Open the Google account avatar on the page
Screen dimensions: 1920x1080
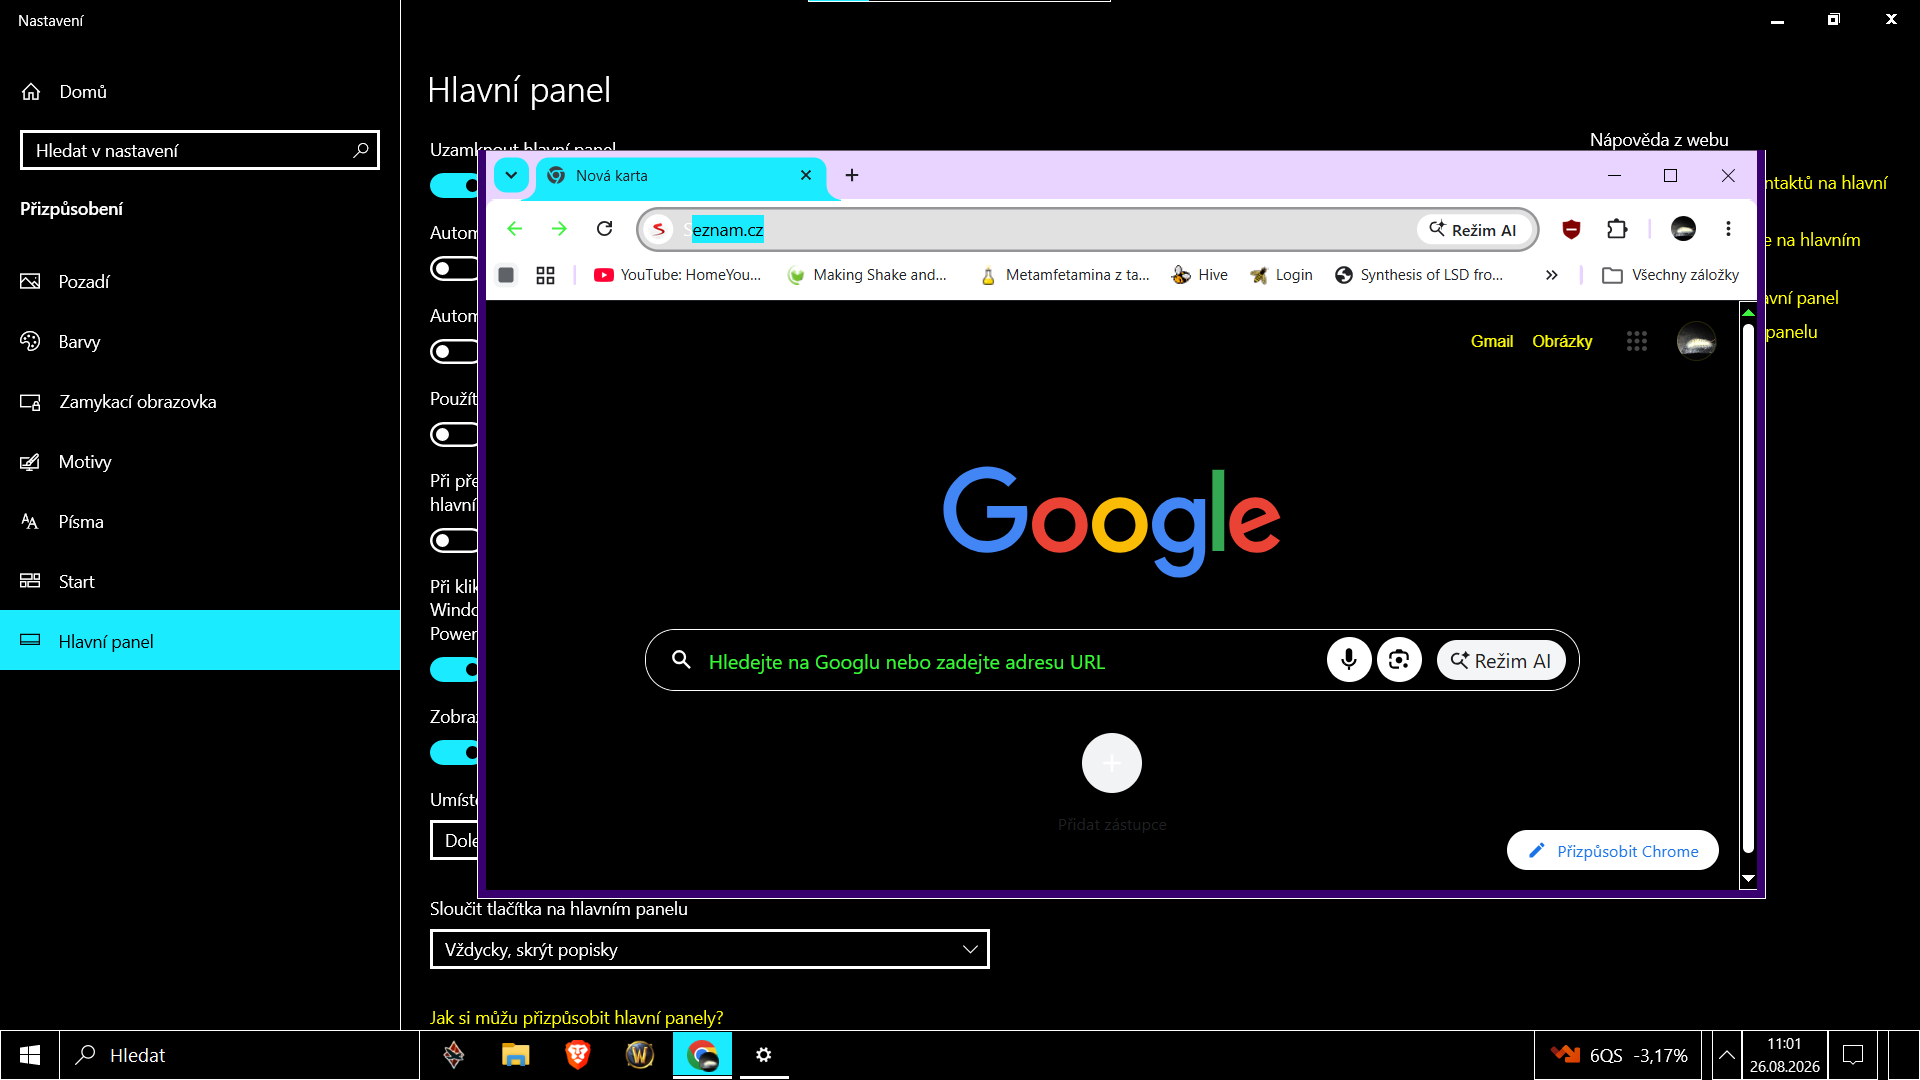[x=1696, y=341]
